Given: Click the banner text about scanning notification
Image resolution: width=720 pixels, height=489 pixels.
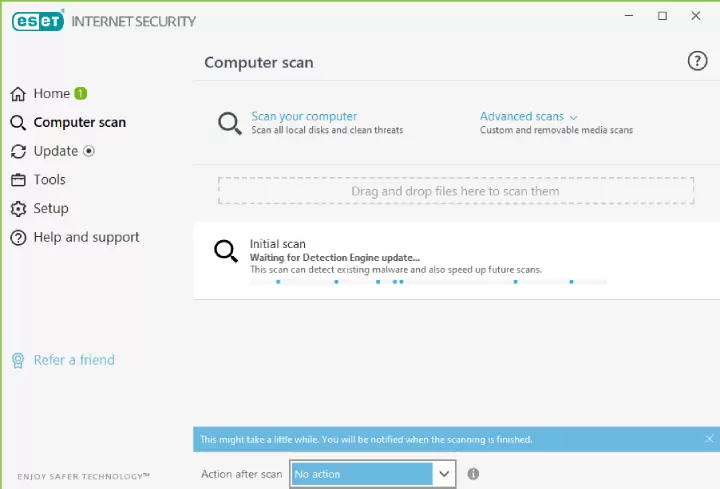Looking at the screenshot, I should (366, 439).
